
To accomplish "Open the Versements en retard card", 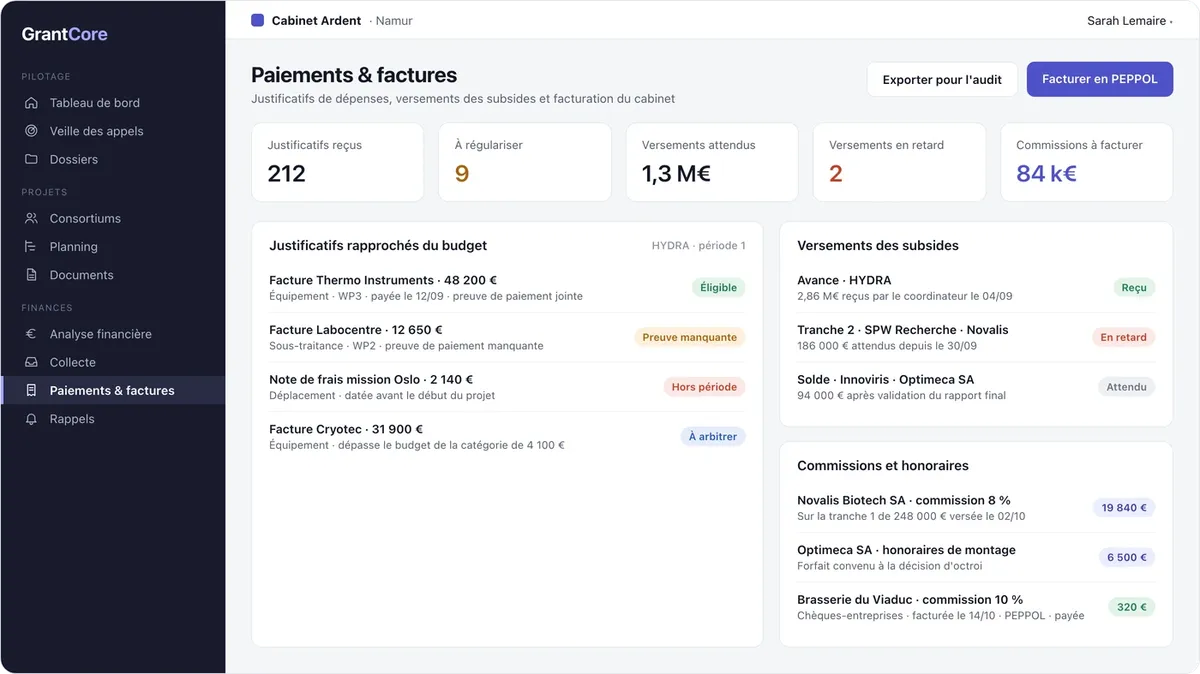I will click(899, 162).
